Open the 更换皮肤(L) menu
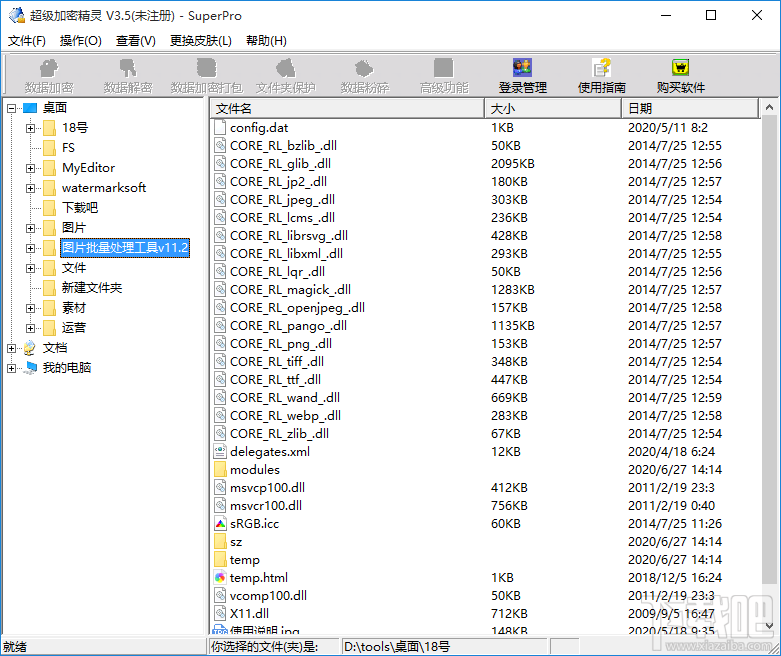Viewport: 781px width, 656px height. [x=200, y=41]
